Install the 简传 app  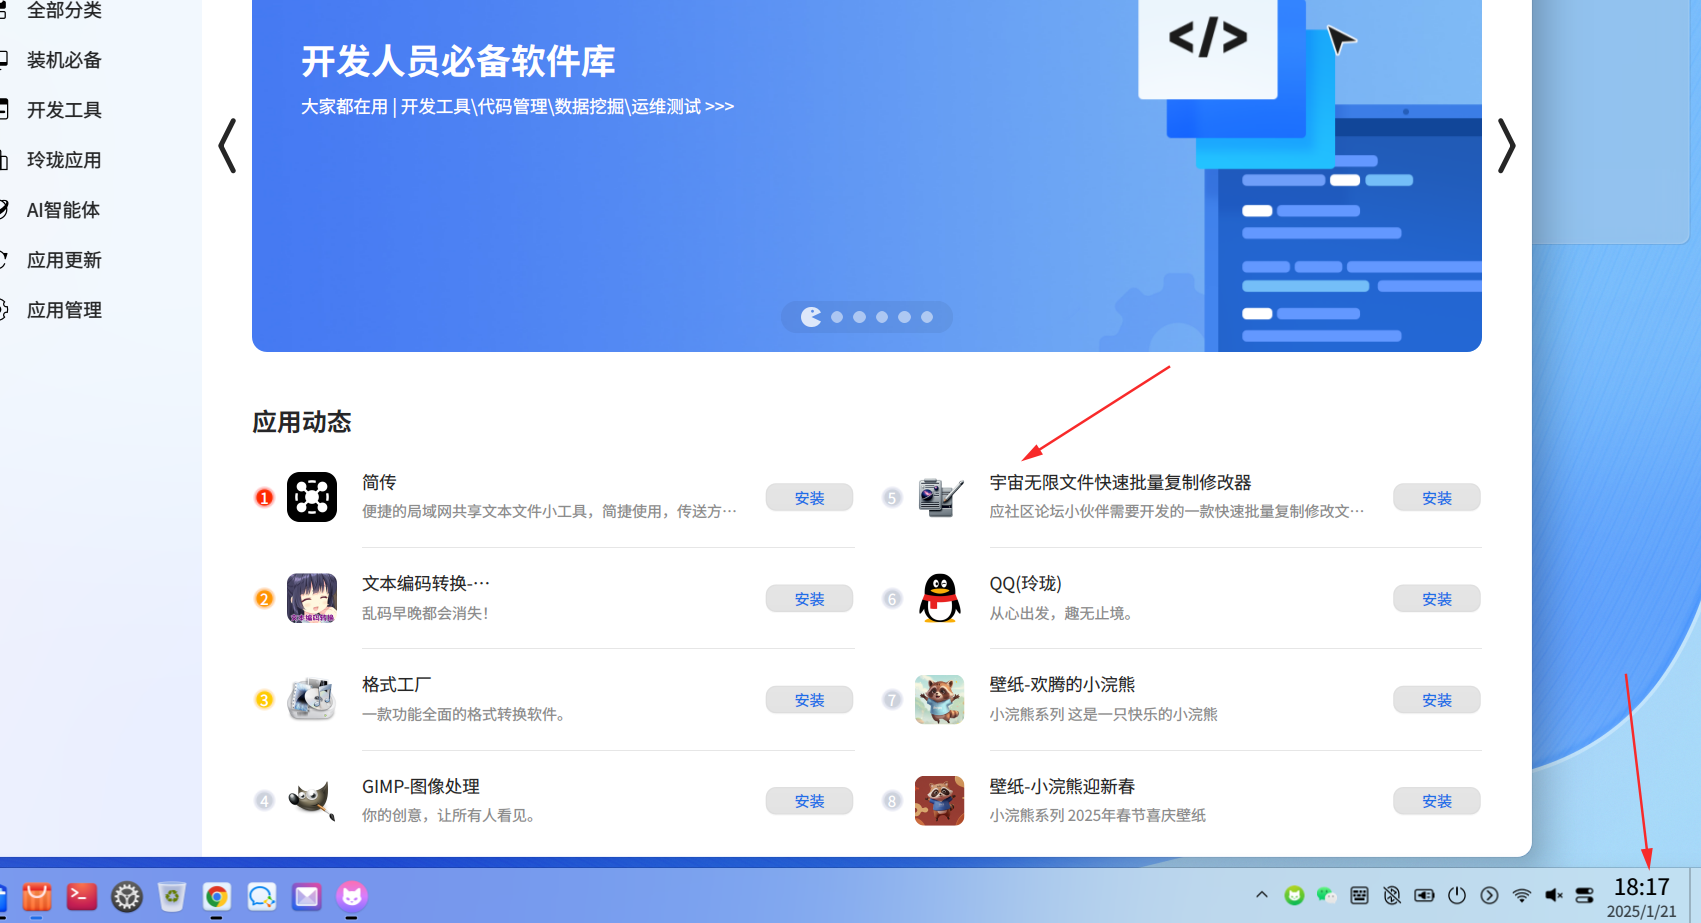(x=809, y=498)
